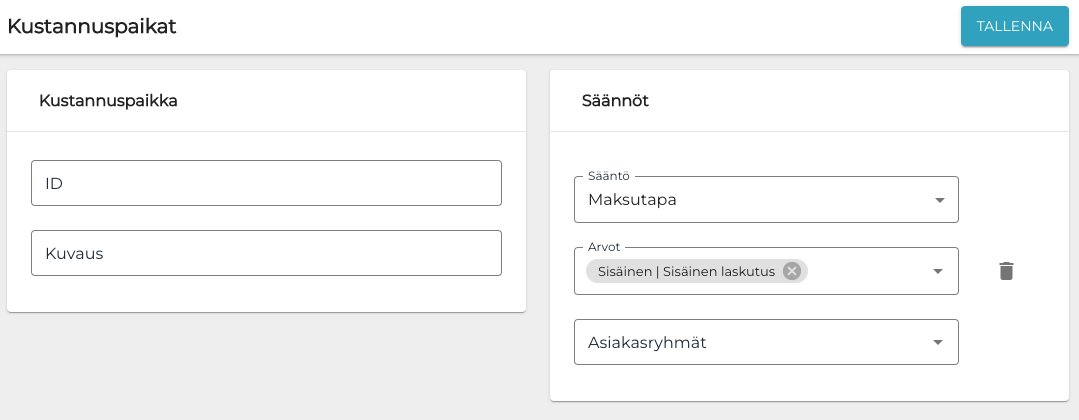
Task: Focus the ID text field
Action: click(x=266, y=183)
